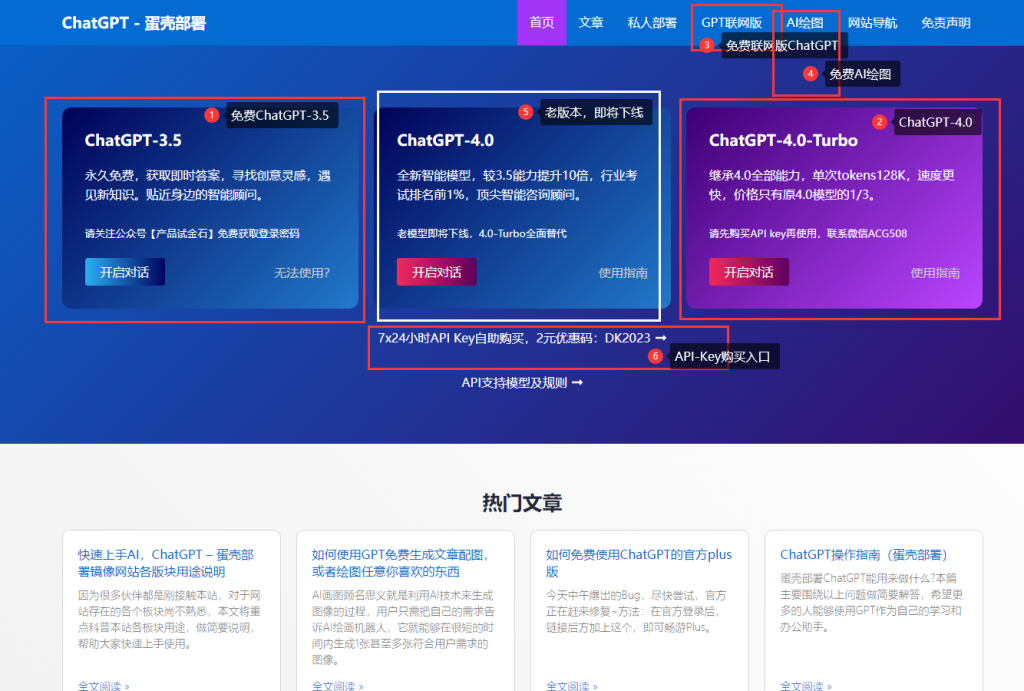Open 网站导航 menu item
The height and width of the screenshot is (691, 1024).
[872, 23]
